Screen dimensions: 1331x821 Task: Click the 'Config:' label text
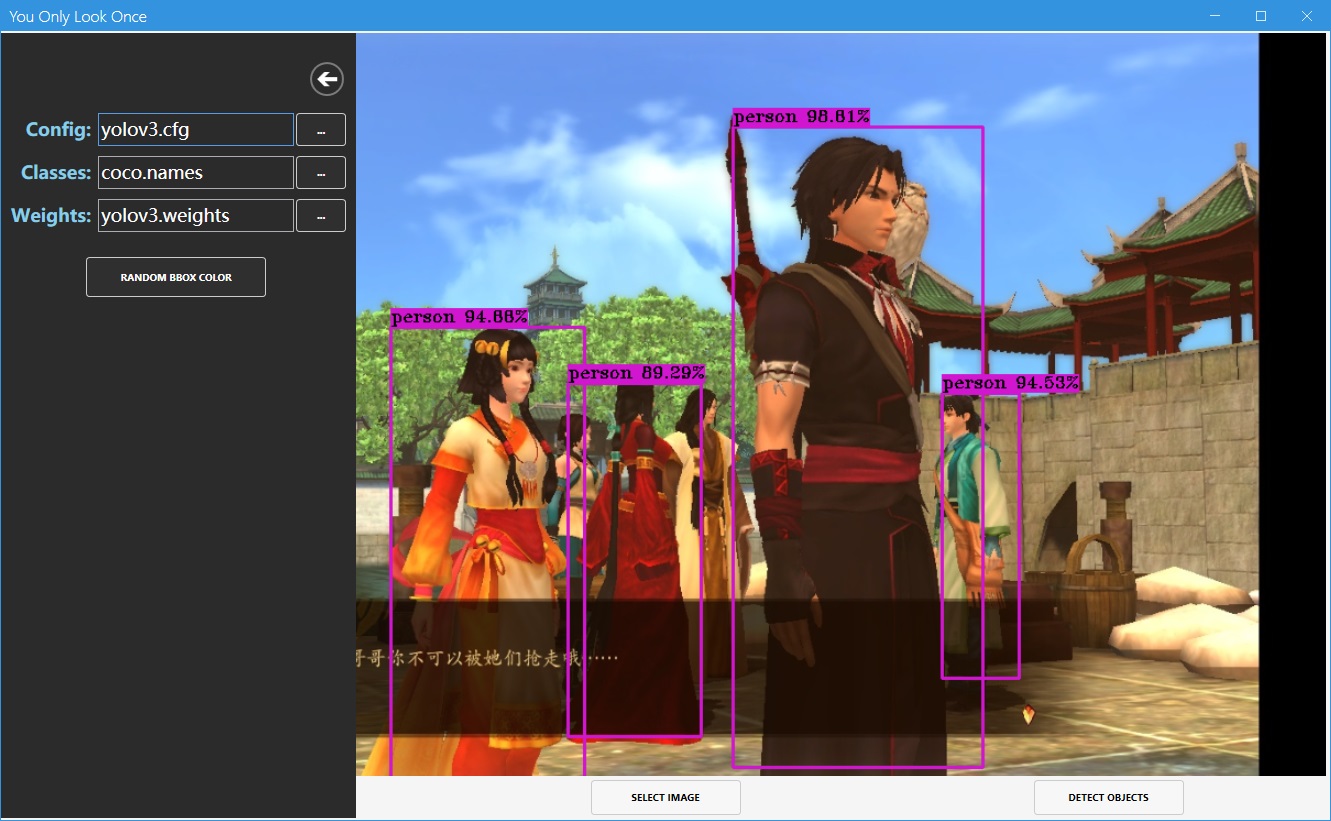coord(59,130)
